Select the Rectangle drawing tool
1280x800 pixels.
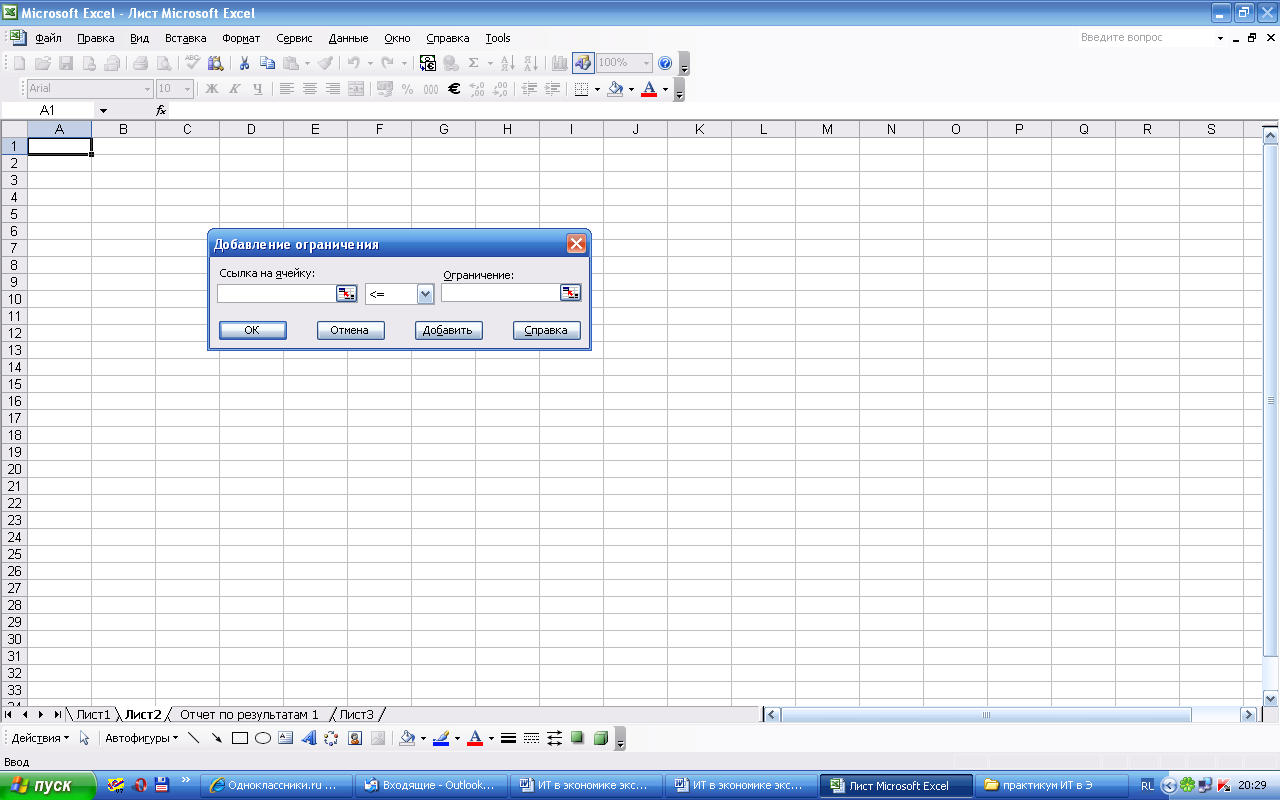coord(240,738)
